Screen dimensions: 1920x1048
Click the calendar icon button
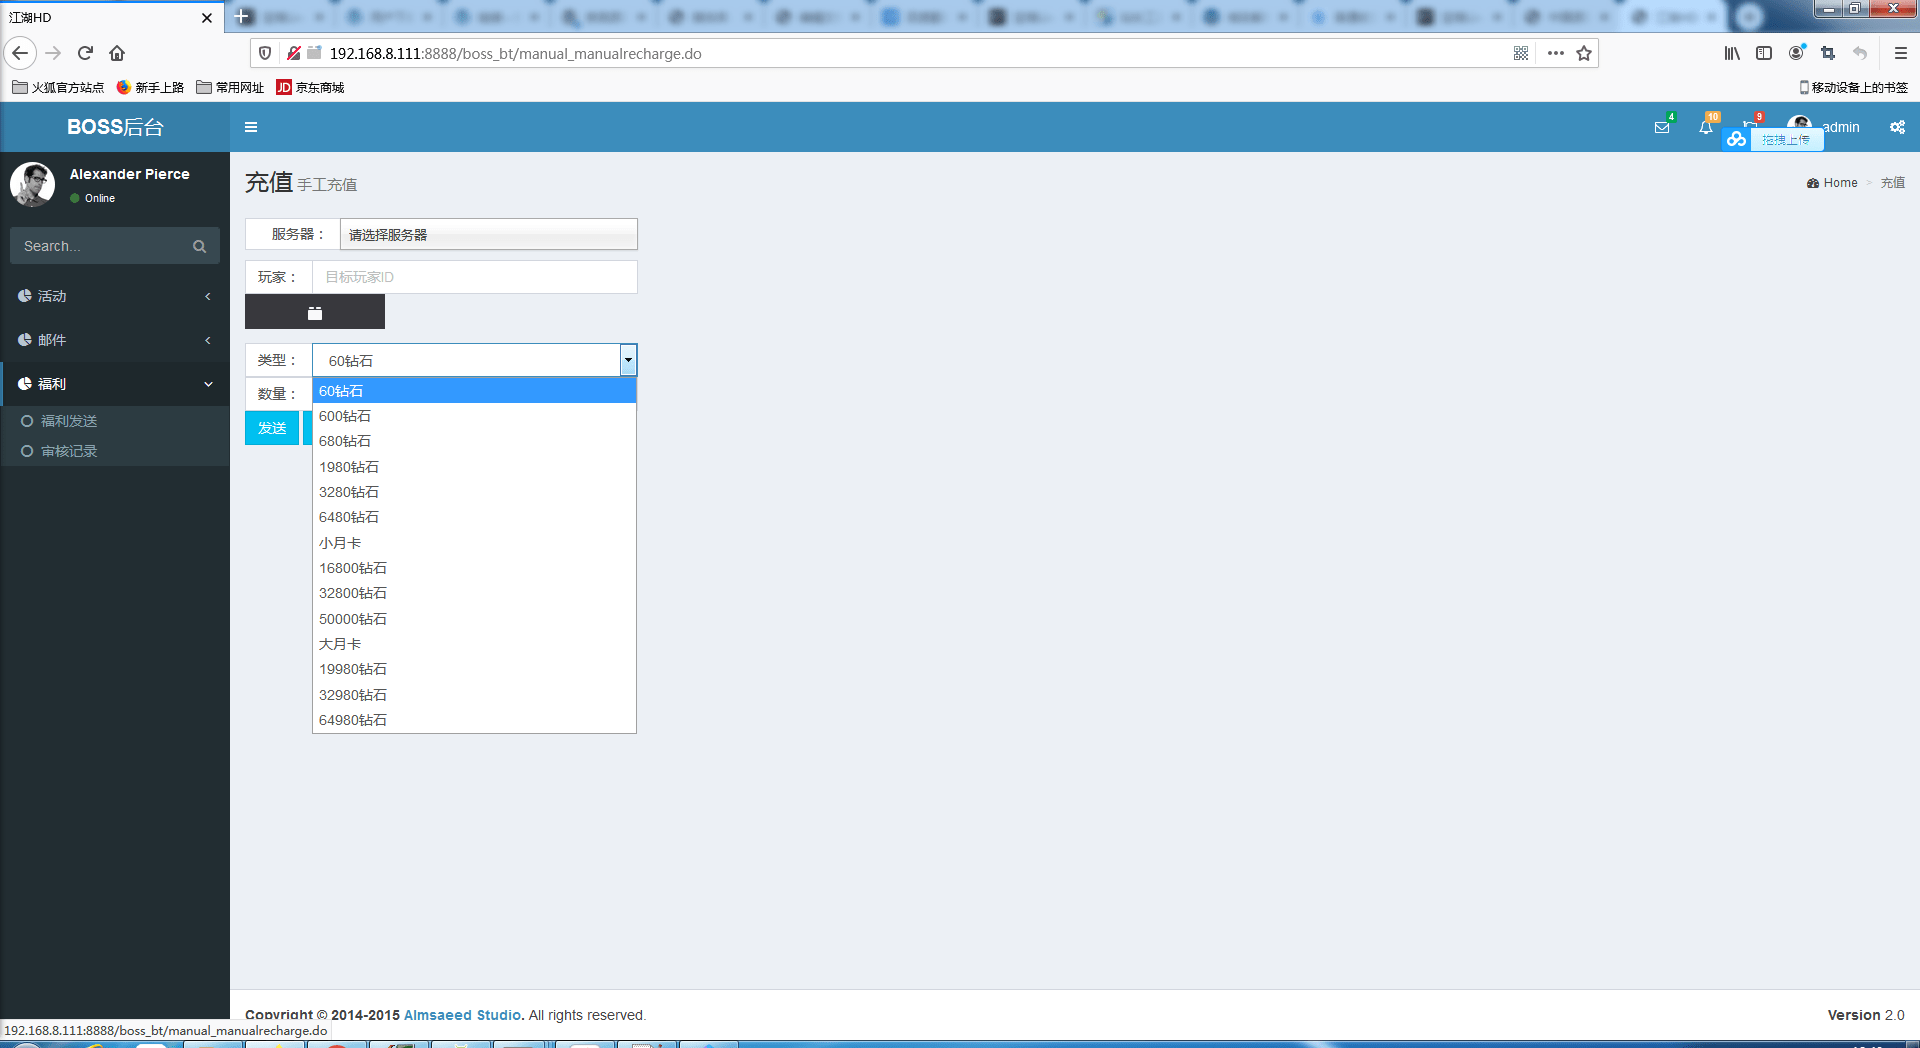(x=315, y=312)
